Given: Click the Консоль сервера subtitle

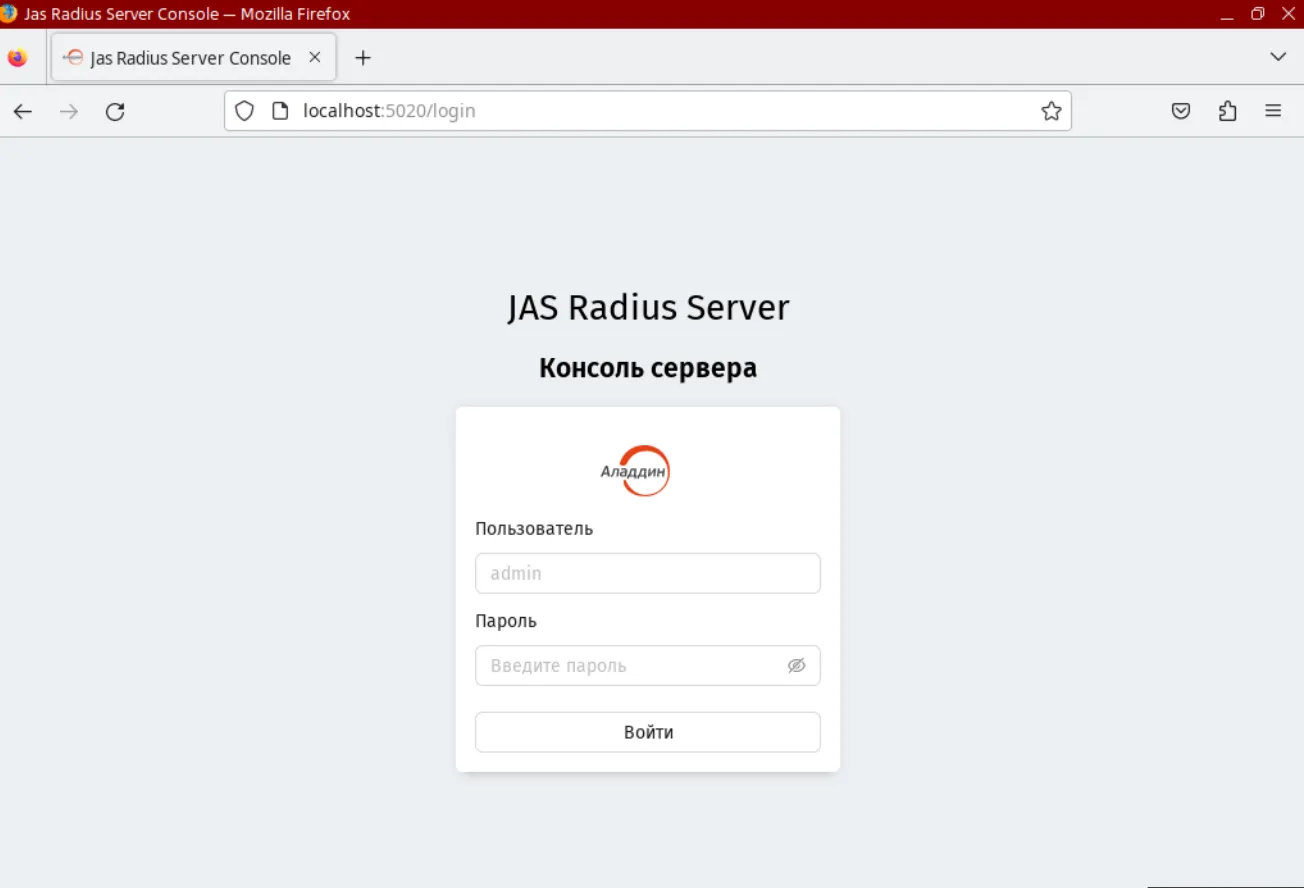Looking at the screenshot, I should point(648,368).
